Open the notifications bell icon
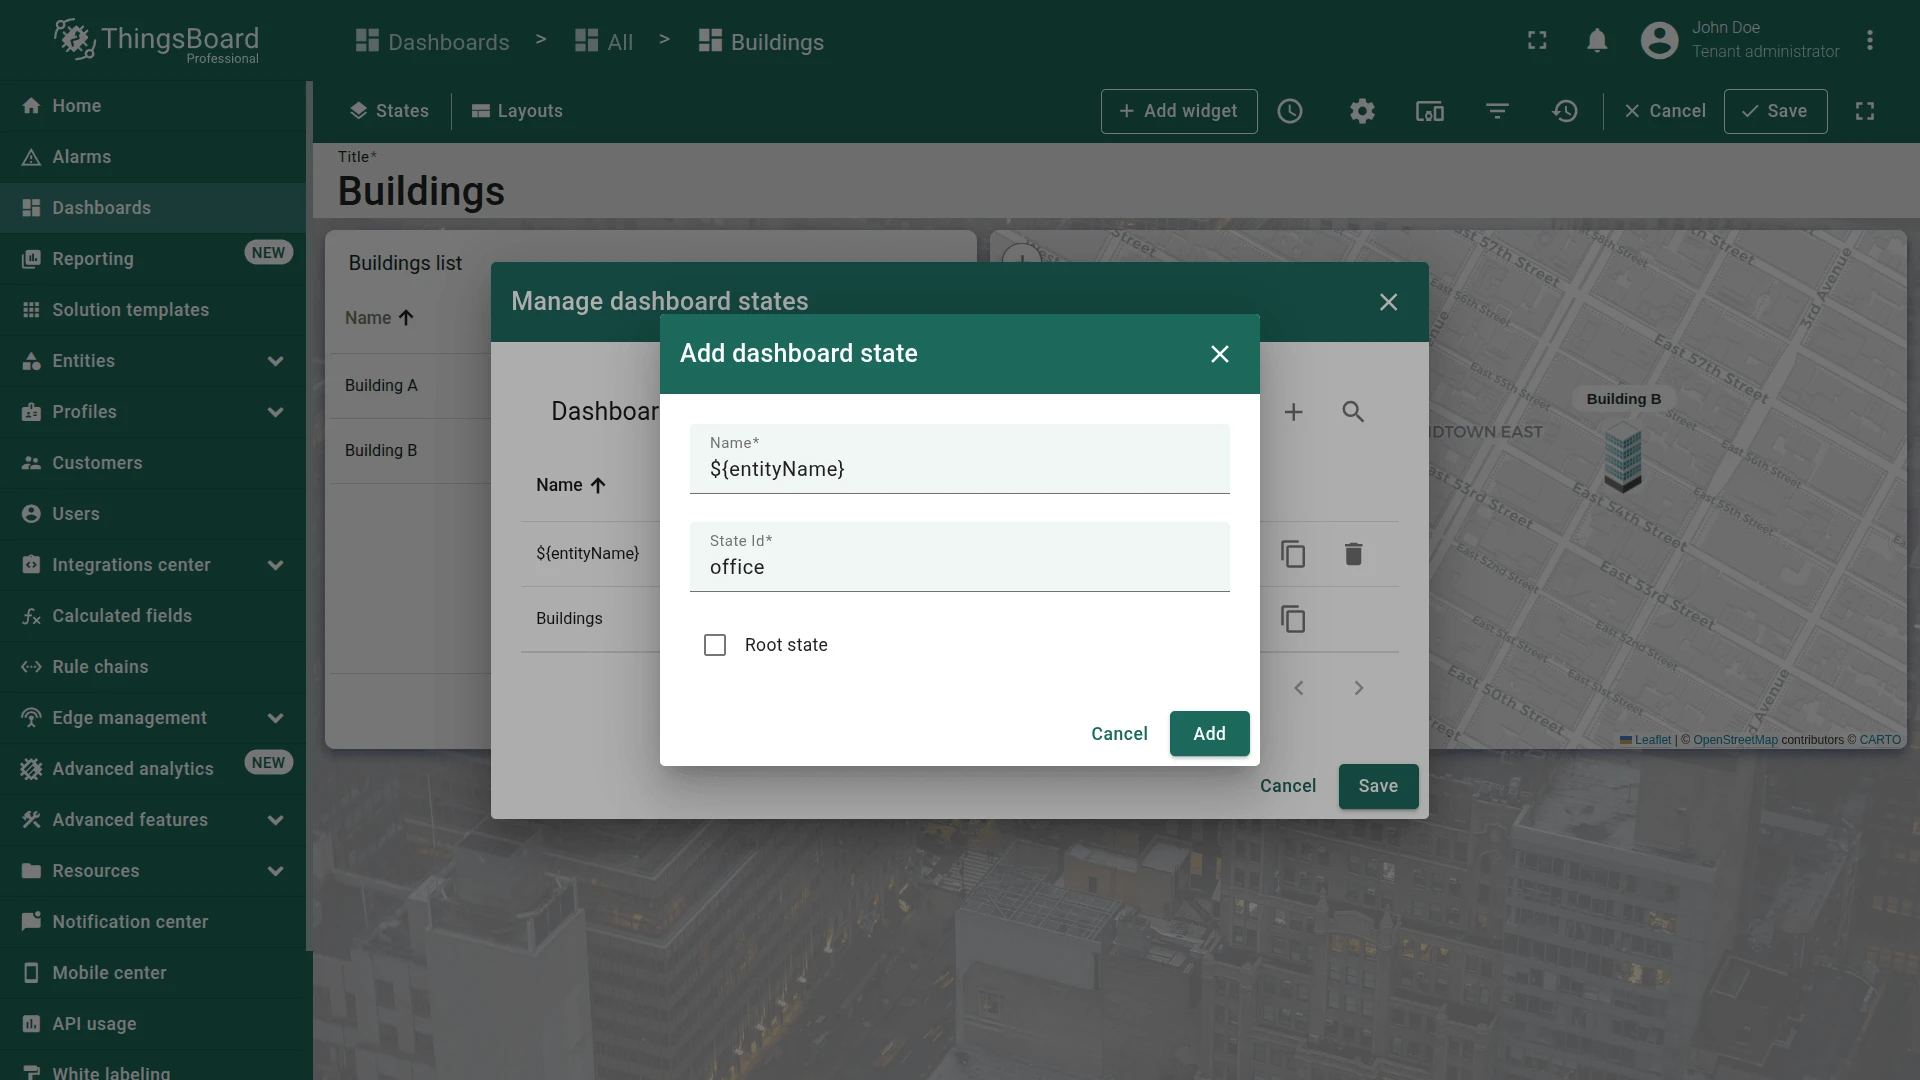The height and width of the screenshot is (1080, 1920). [1597, 40]
